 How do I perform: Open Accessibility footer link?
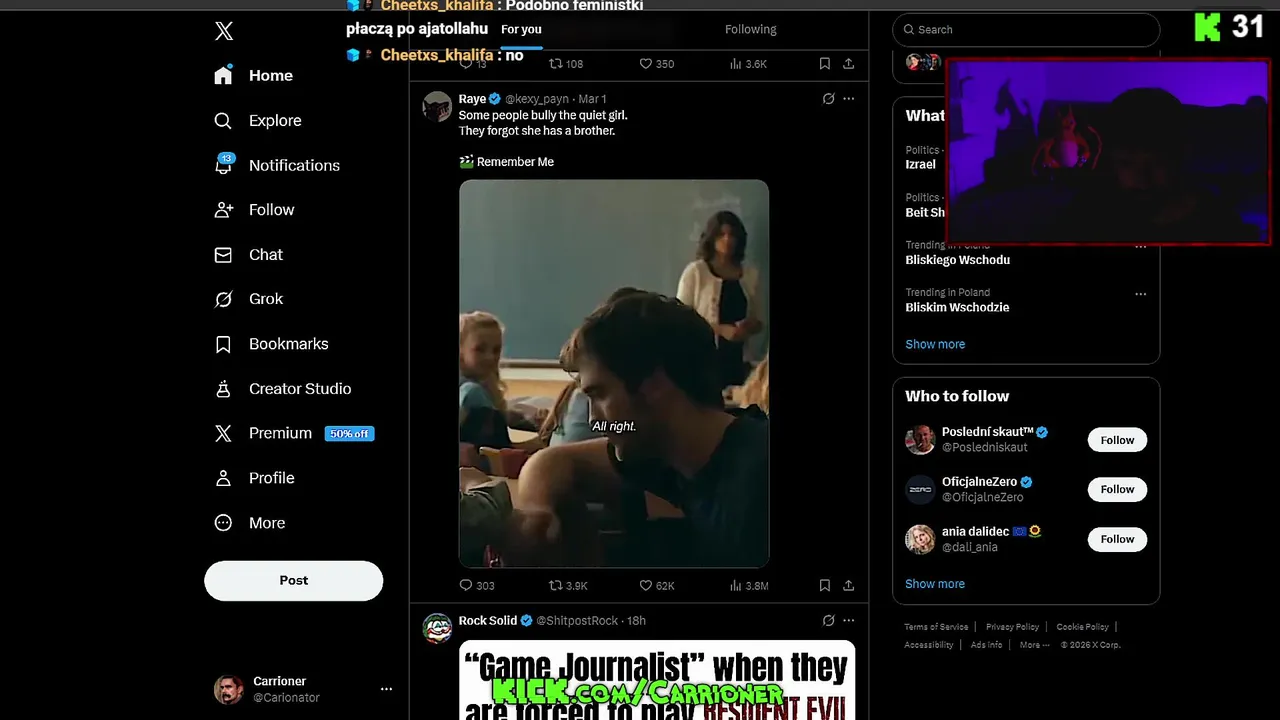pyautogui.click(x=929, y=645)
